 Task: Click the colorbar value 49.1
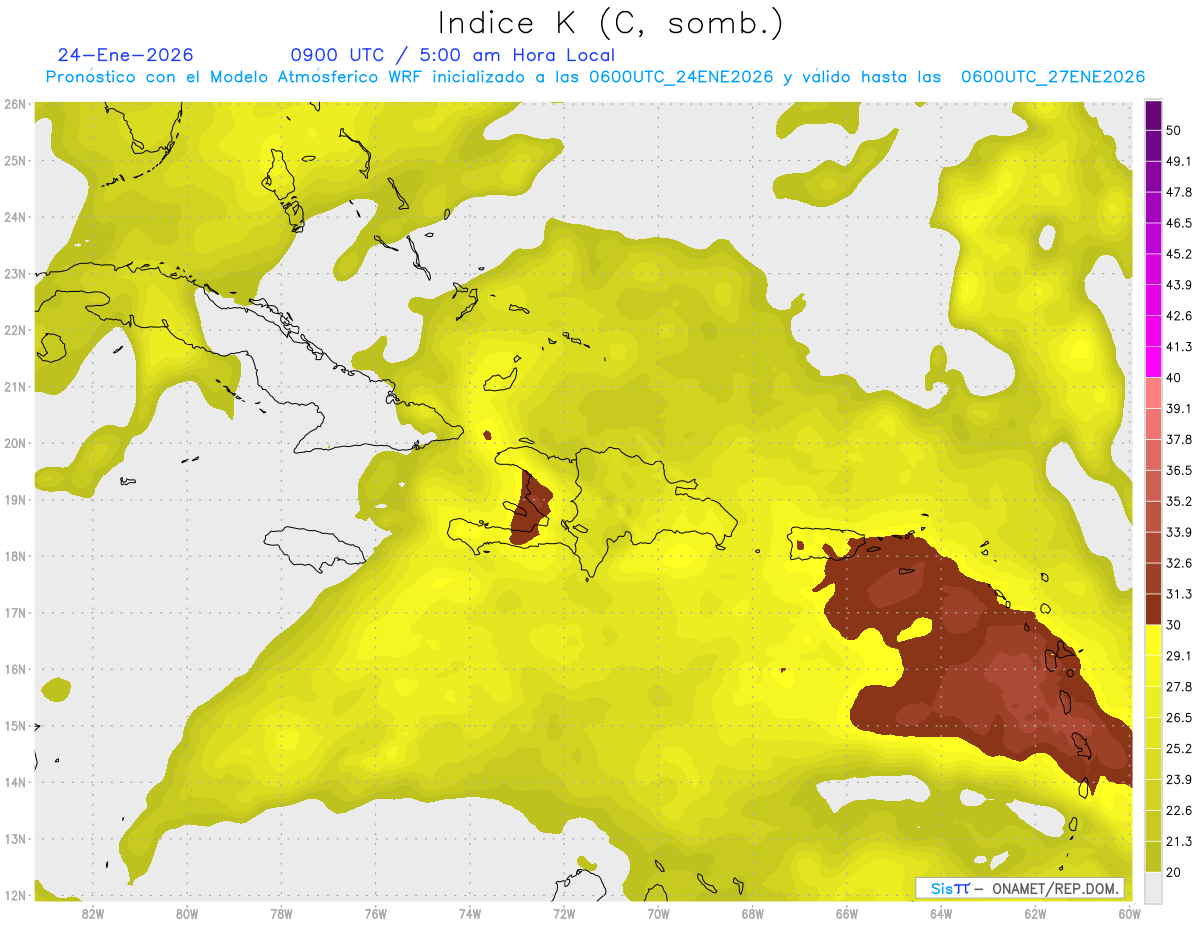pyautogui.click(x=1179, y=161)
